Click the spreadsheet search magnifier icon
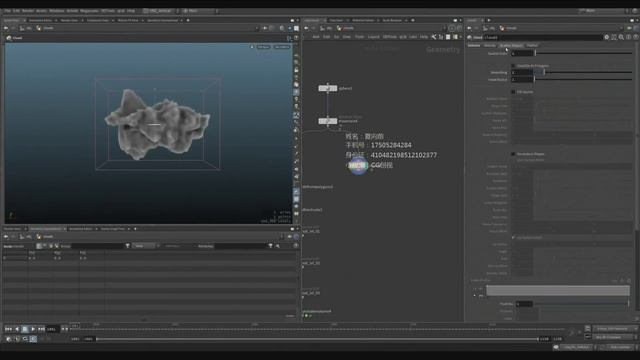This screenshot has height=360, width=640. click(x=278, y=246)
